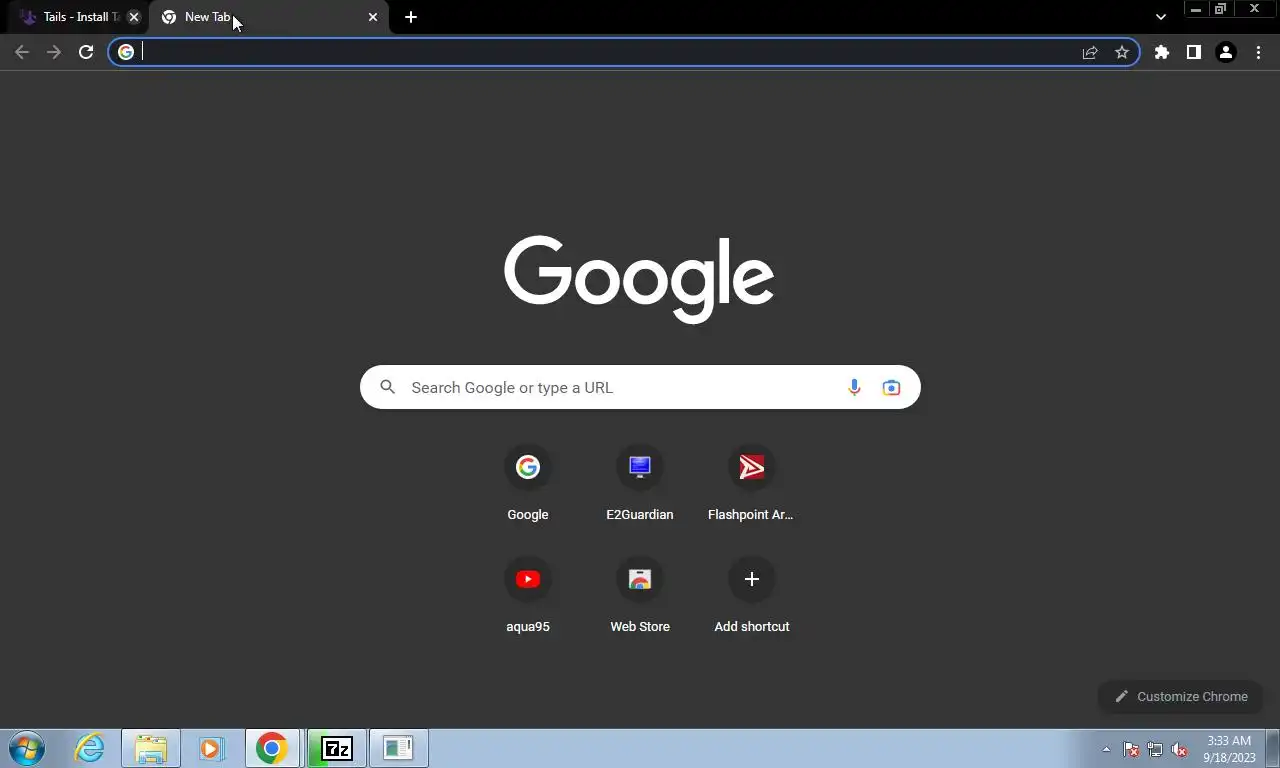Click the Action Center flag icon
Image resolution: width=1280 pixels, height=768 pixels.
(1131, 749)
